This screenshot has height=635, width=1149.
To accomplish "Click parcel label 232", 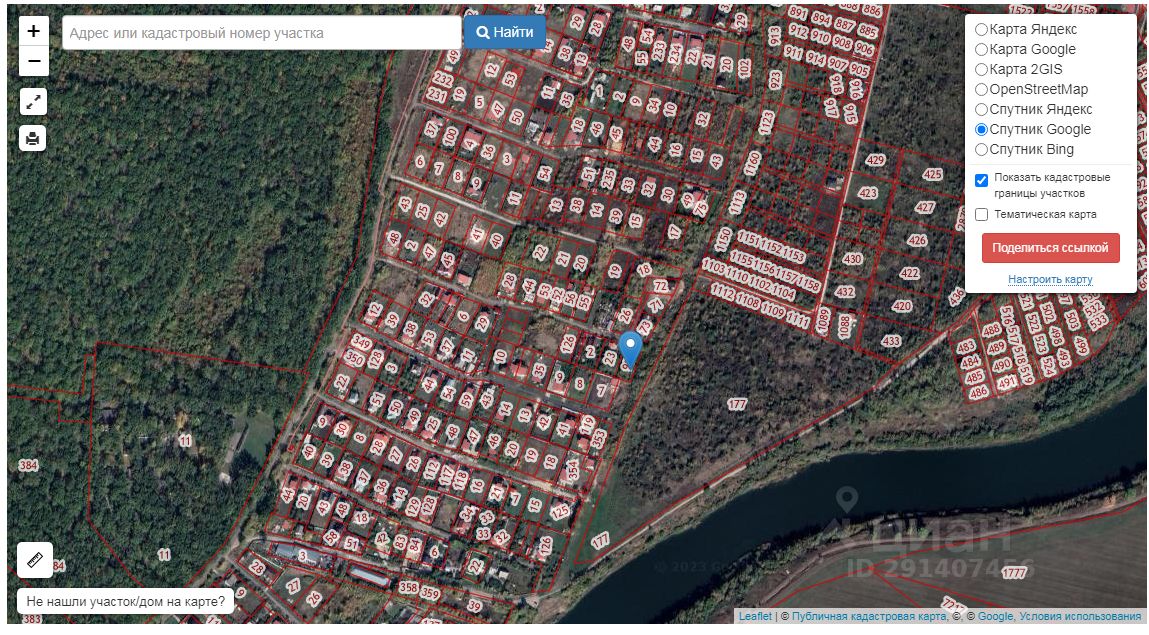I will click(443, 79).
